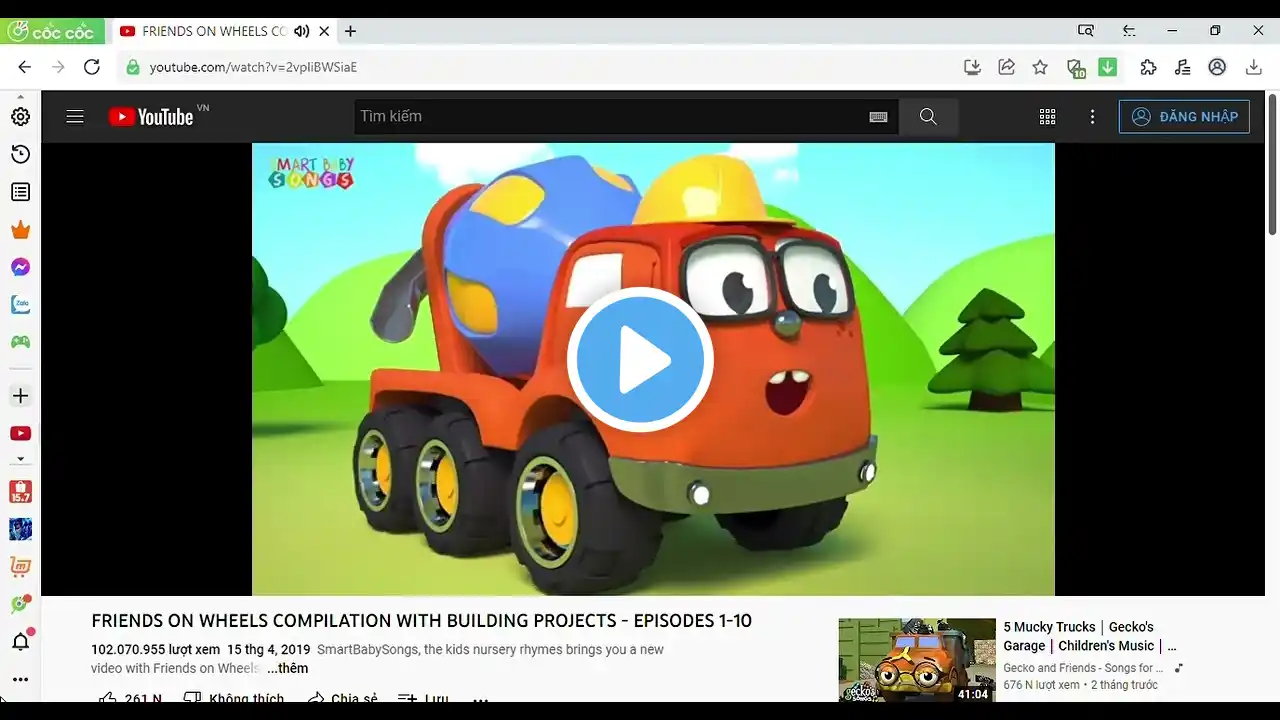
Task: Click the green download media button
Action: click(1108, 67)
